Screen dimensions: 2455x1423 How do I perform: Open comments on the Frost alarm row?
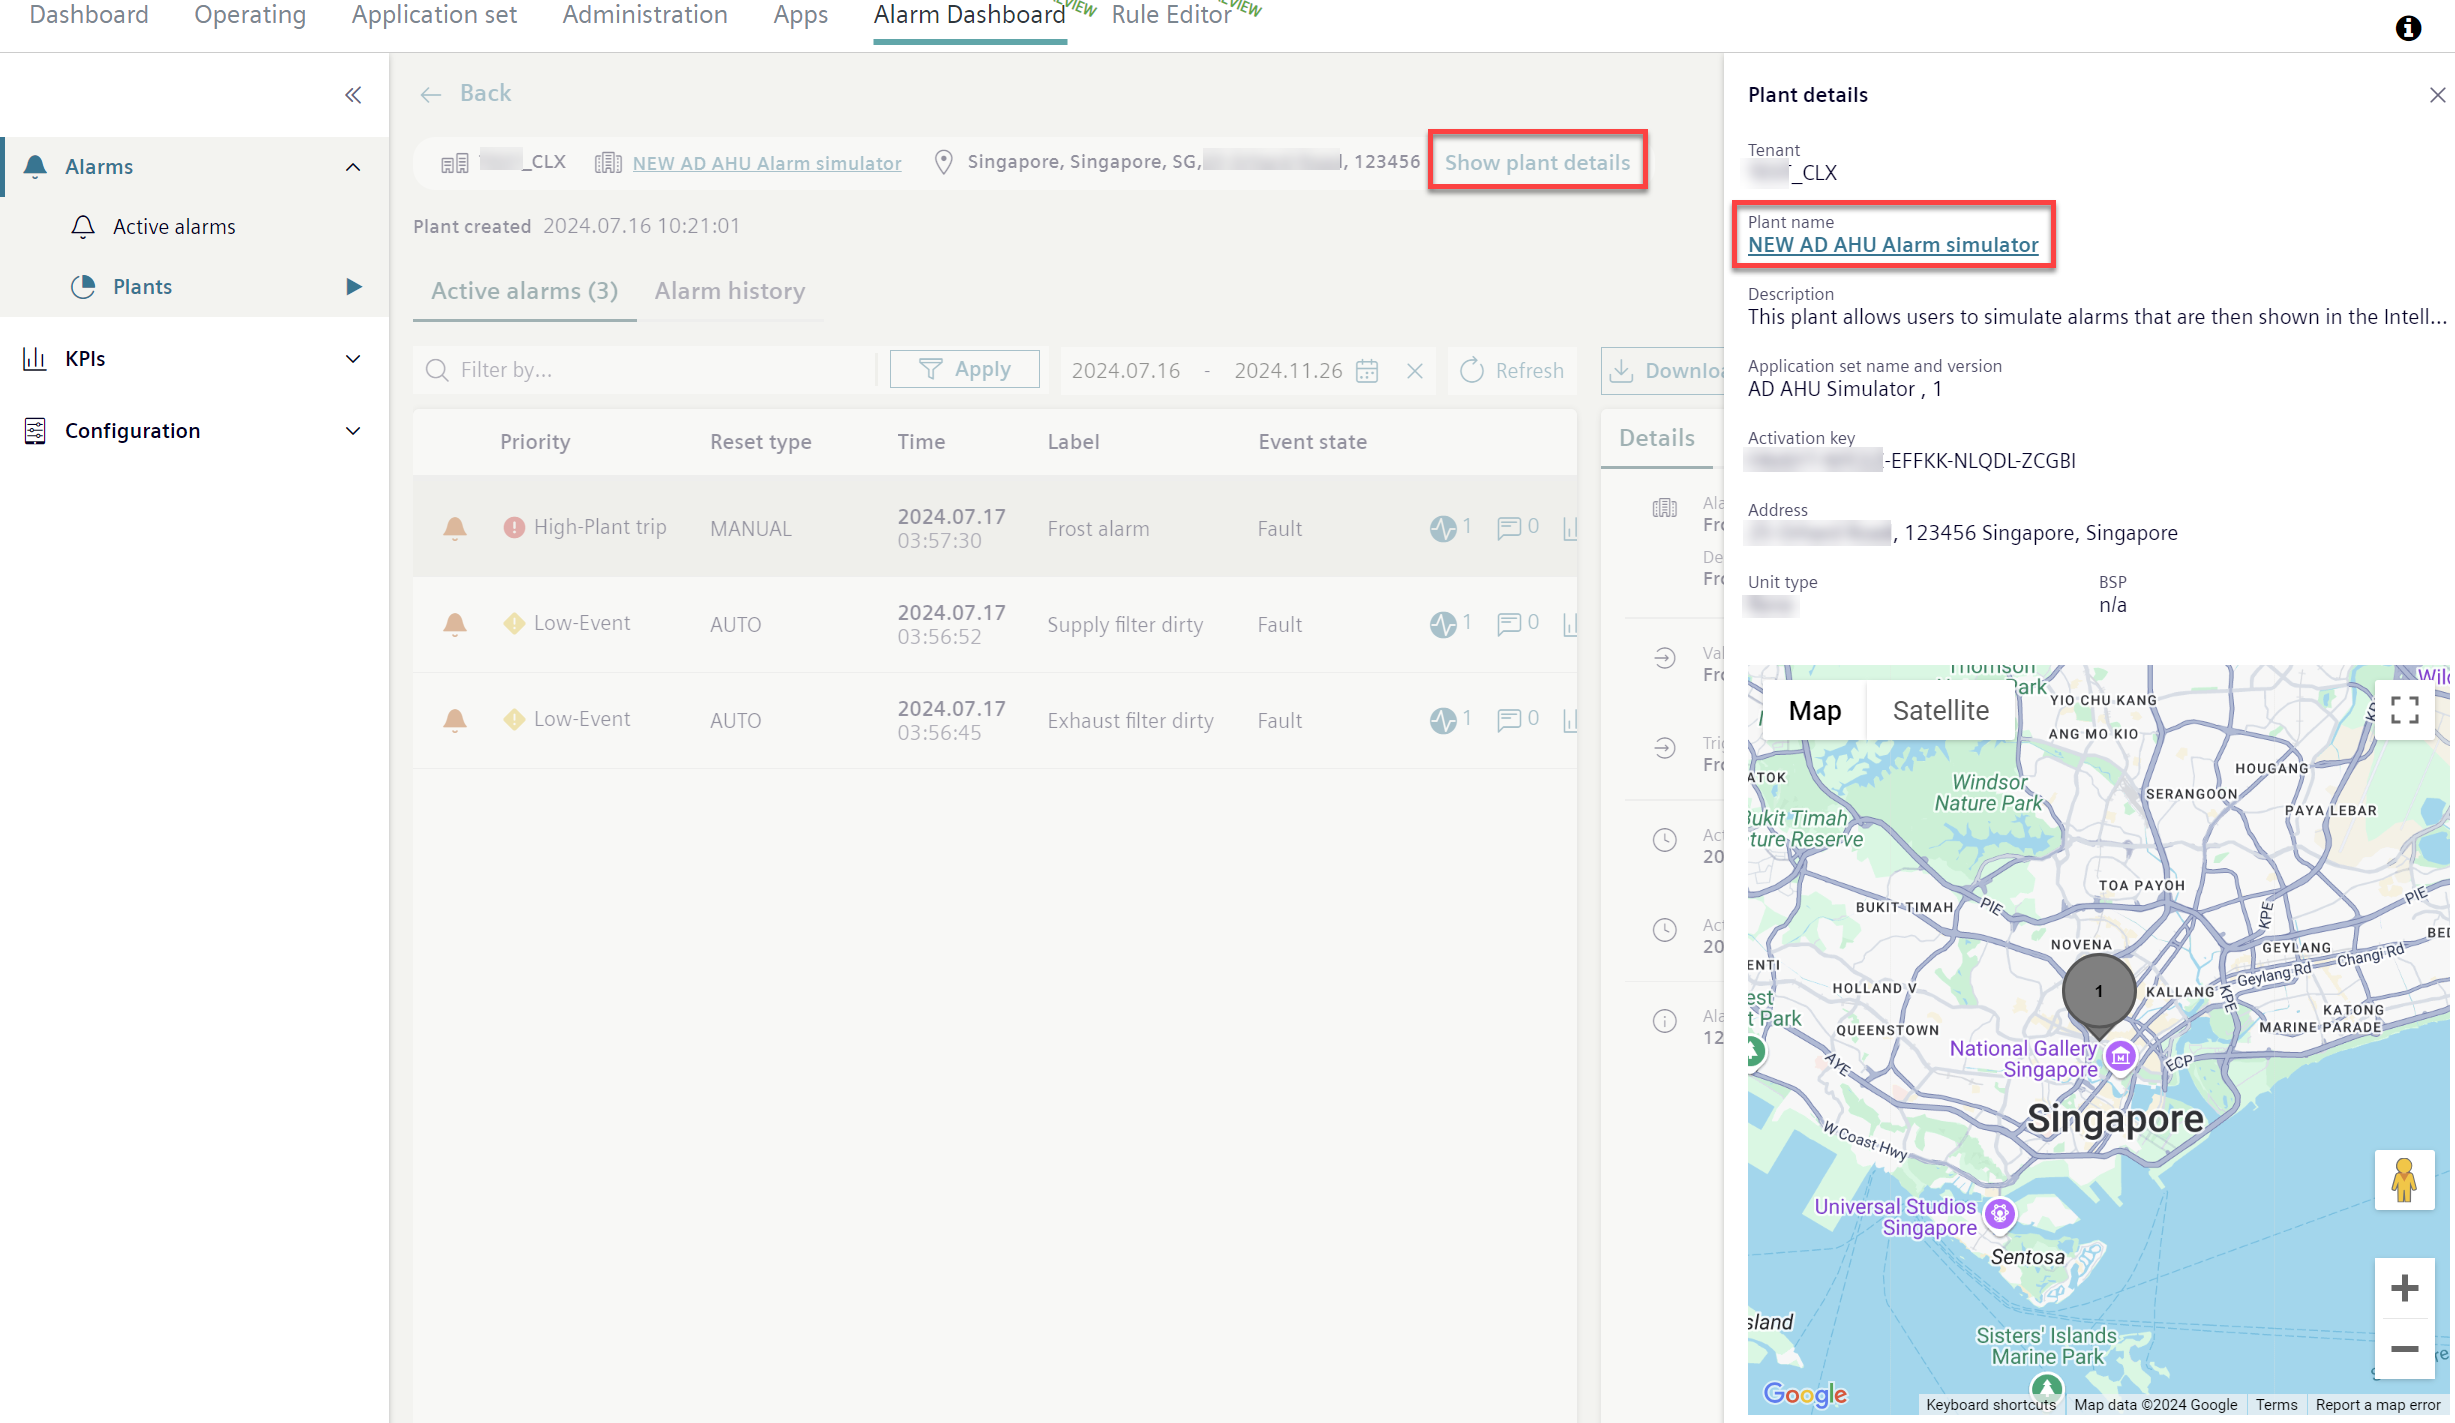pyautogui.click(x=1508, y=528)
